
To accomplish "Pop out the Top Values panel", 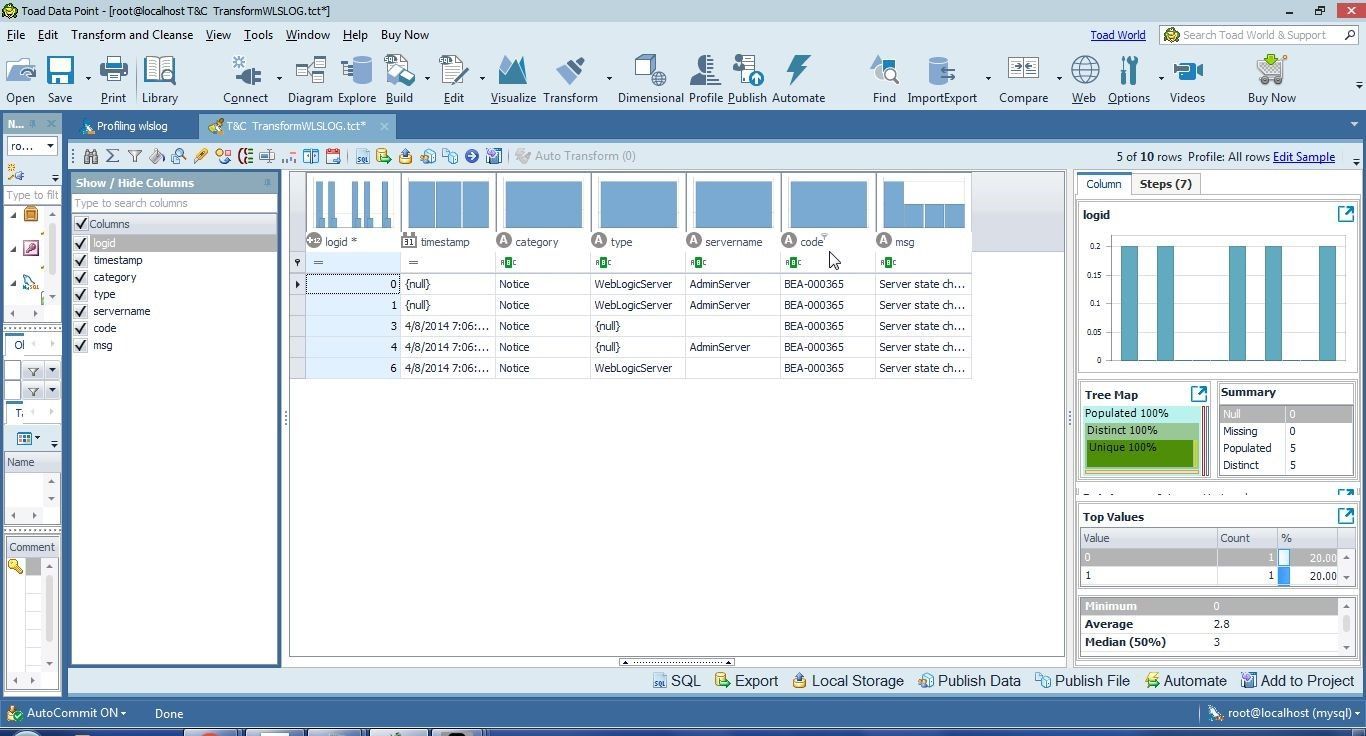I will point(1345,516).
